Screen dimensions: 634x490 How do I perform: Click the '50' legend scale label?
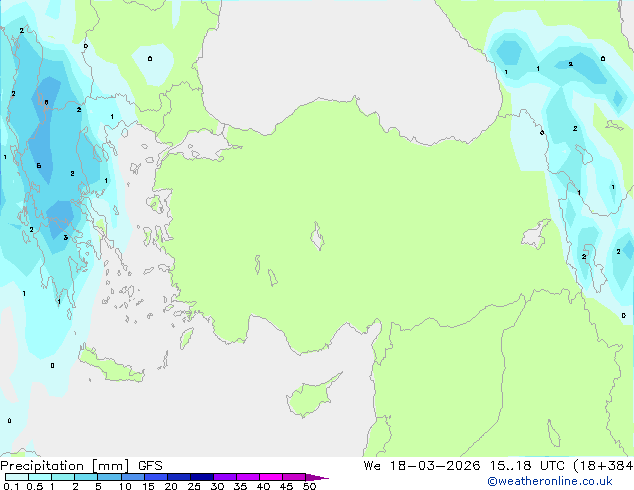[x=309, y=486]
